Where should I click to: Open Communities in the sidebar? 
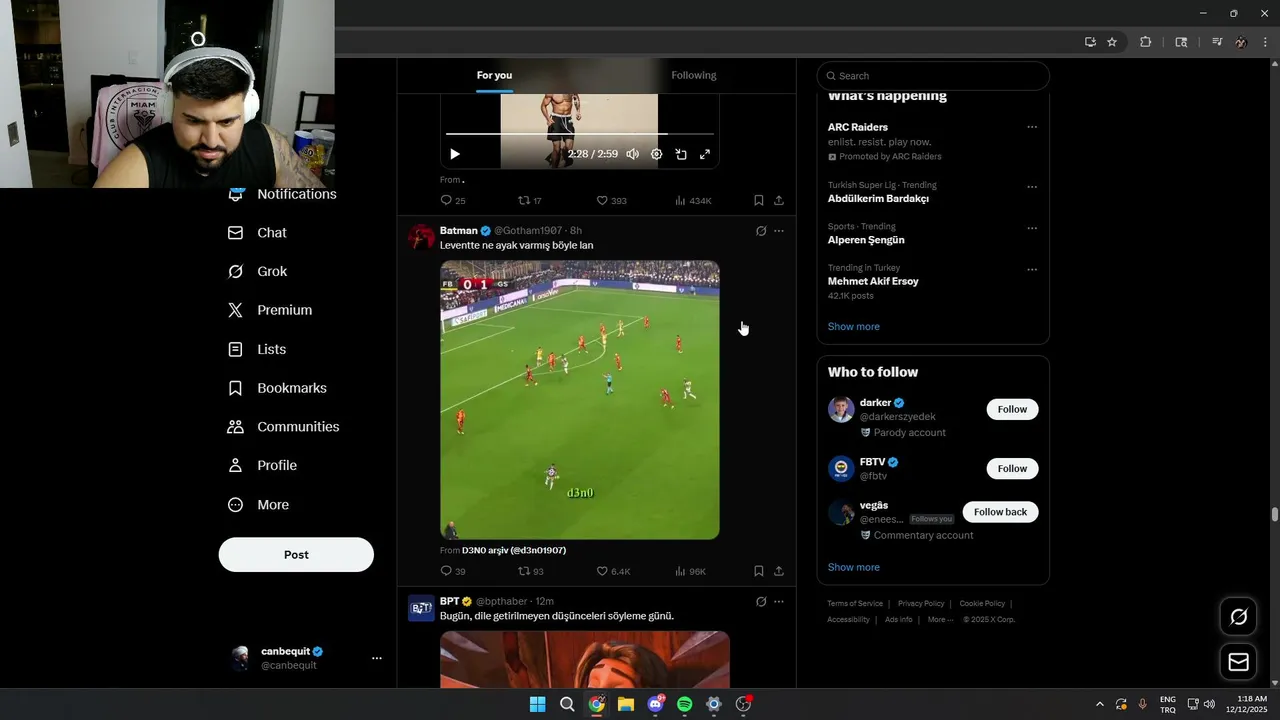tap(284, 427)
